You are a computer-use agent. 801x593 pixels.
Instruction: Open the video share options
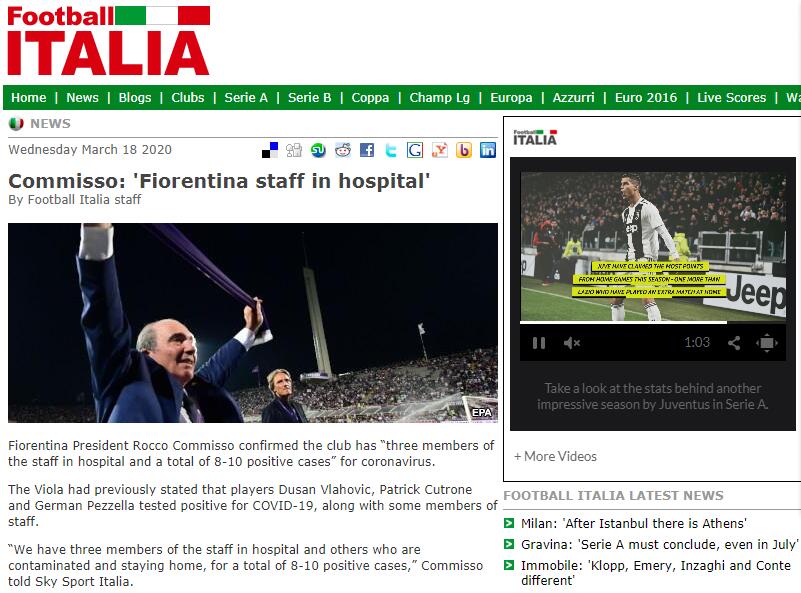(x=734, y=343)
